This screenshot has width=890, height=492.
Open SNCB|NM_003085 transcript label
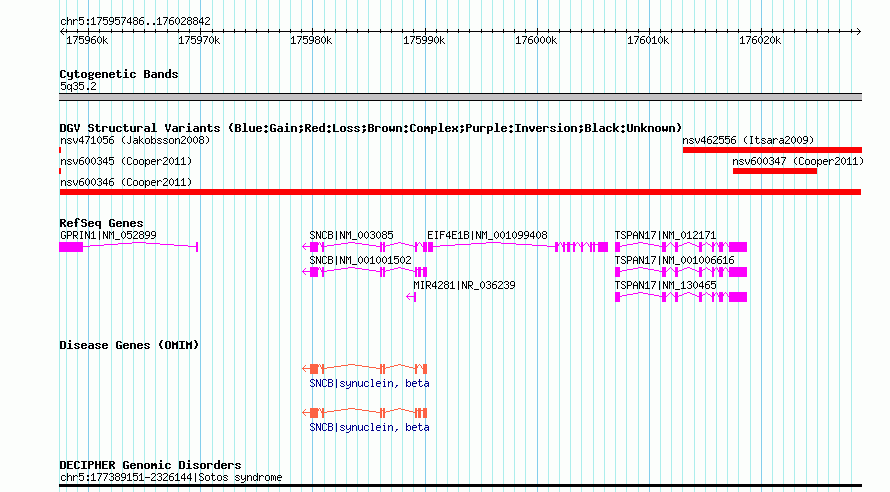[351, 235]
